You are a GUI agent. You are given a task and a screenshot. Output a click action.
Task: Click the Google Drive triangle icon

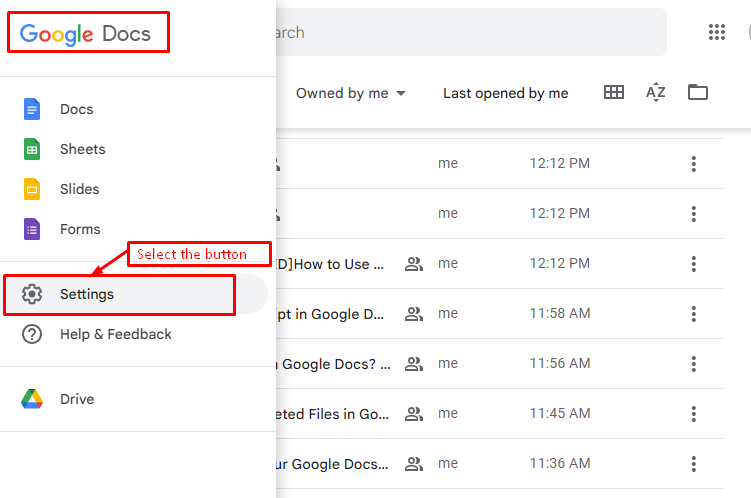(x=32, y=399)
